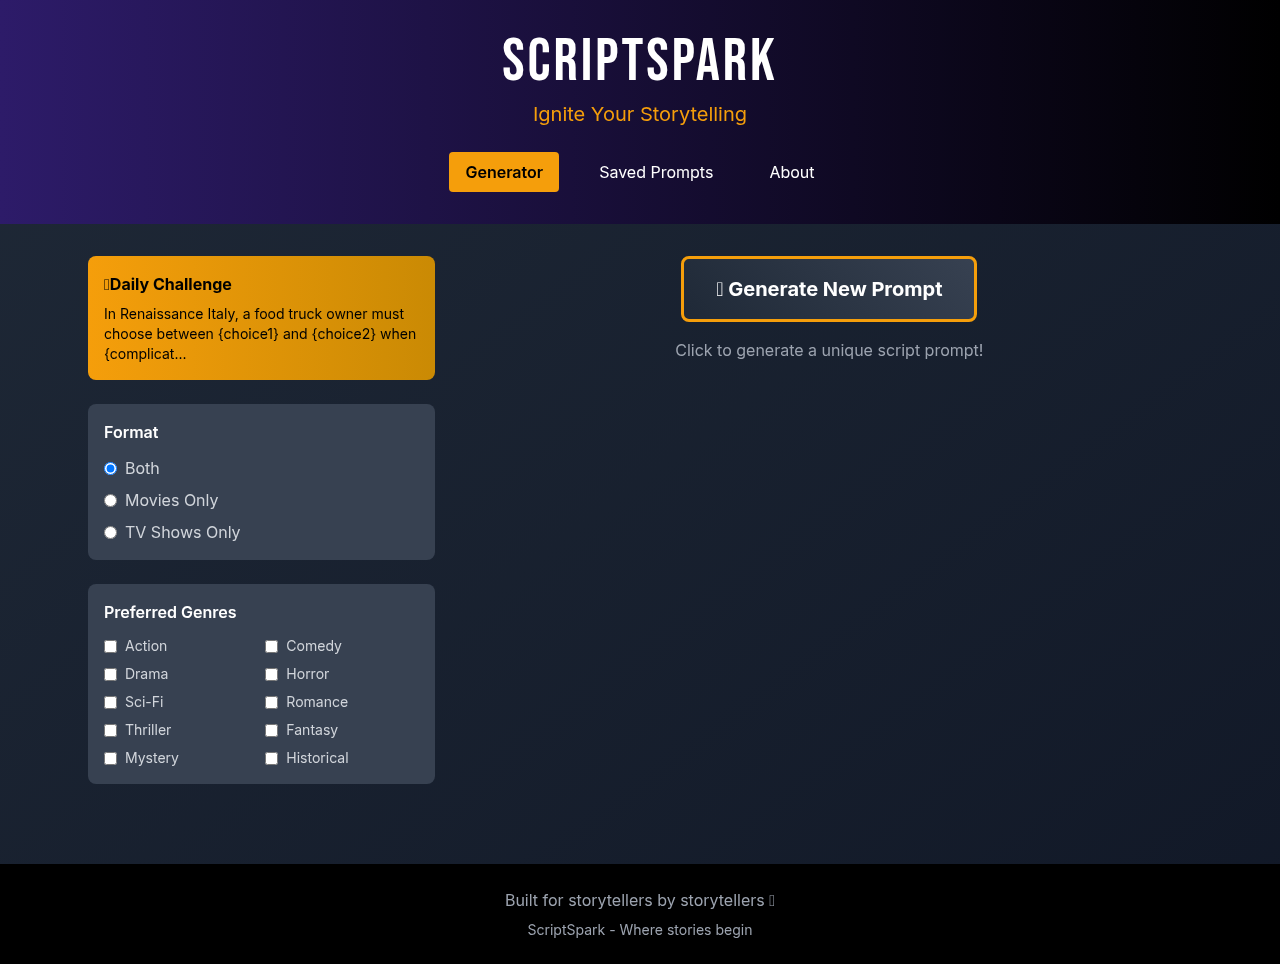Select the Both format option

click(x=110, y=468)
